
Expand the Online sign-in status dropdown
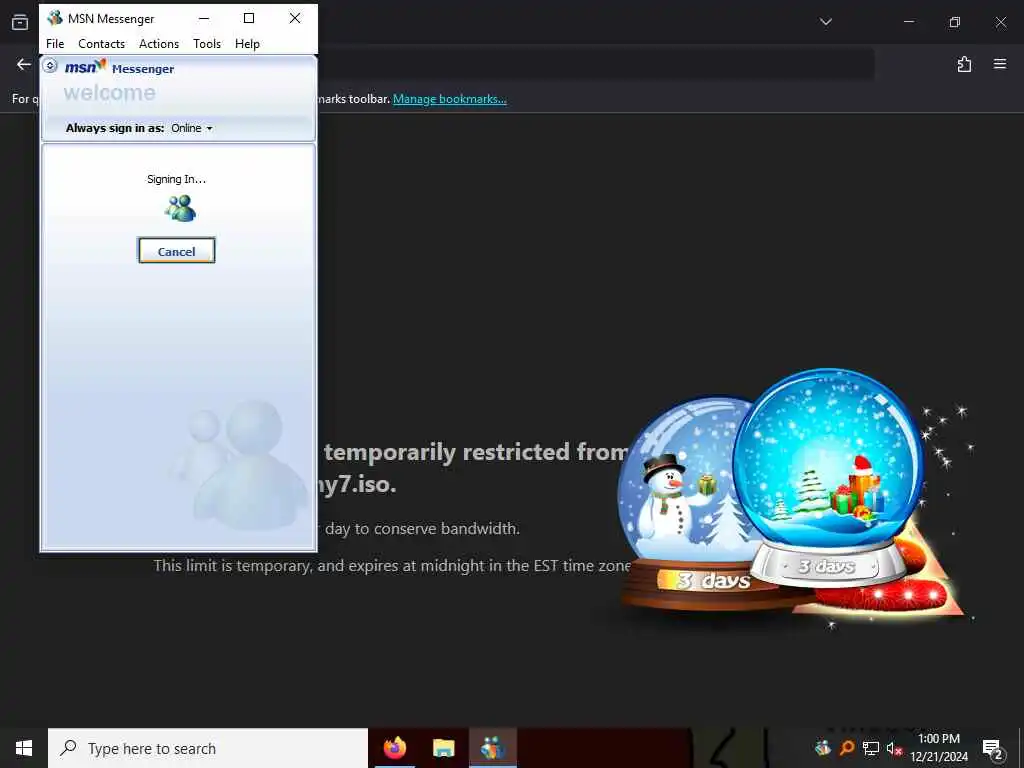coord(192,128)
